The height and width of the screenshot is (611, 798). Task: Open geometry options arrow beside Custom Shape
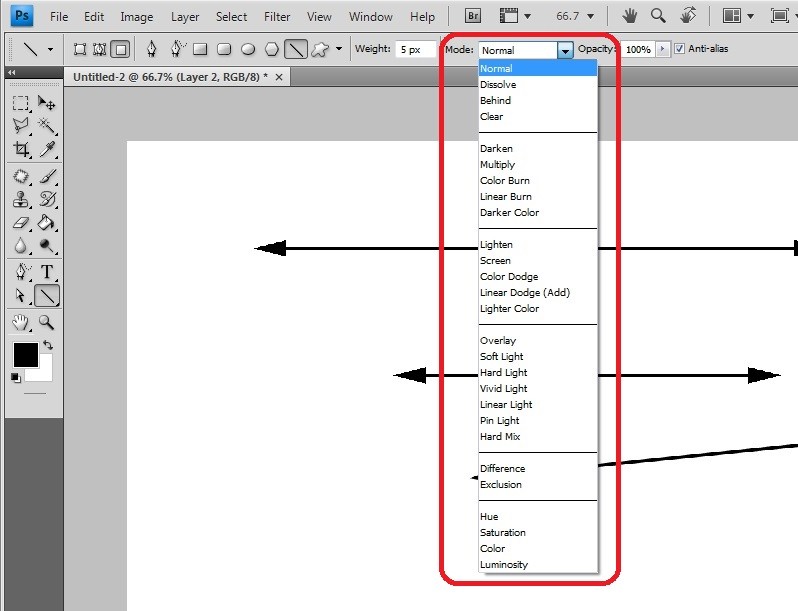[x=338, y=49]
